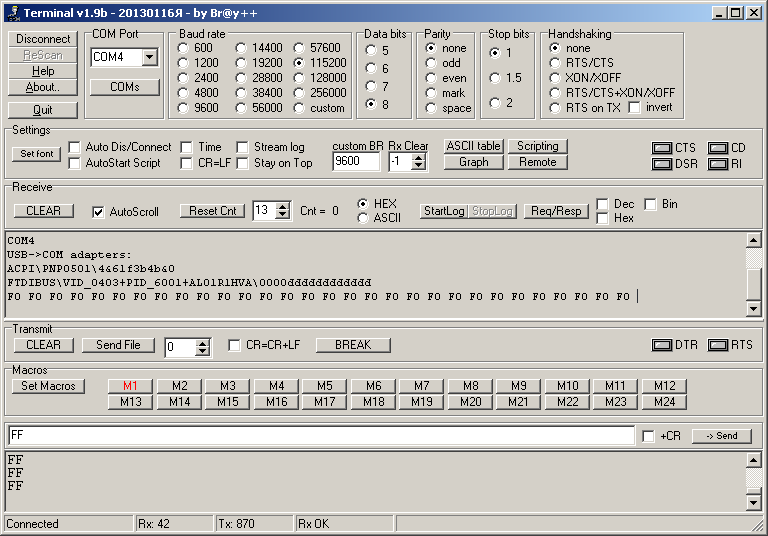
Task: Open the COM Port dropdown list
Action: tap(149, 58)
